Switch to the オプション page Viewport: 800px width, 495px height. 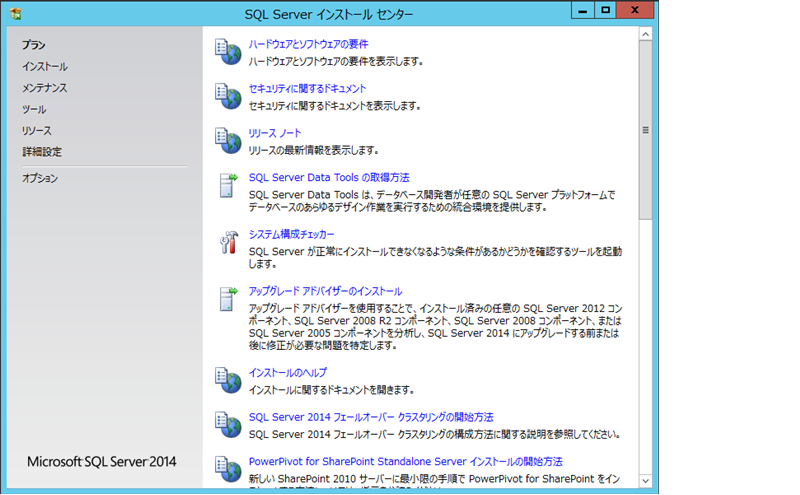click(40, 179)
